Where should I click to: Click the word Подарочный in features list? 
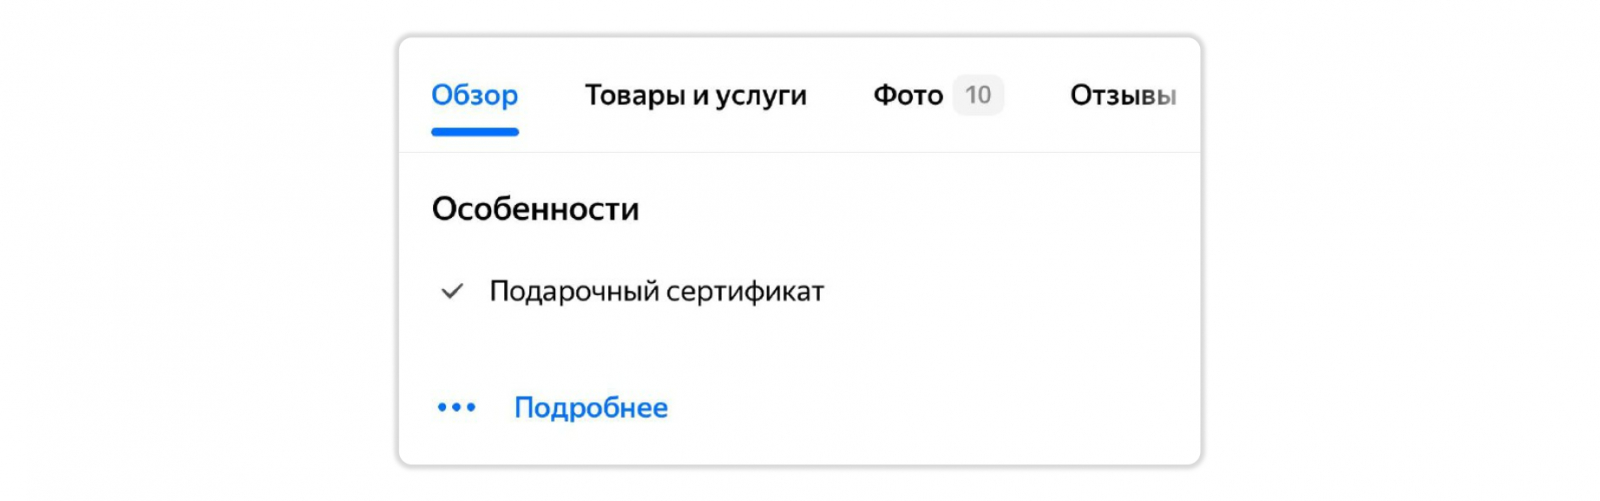point(573,291)
